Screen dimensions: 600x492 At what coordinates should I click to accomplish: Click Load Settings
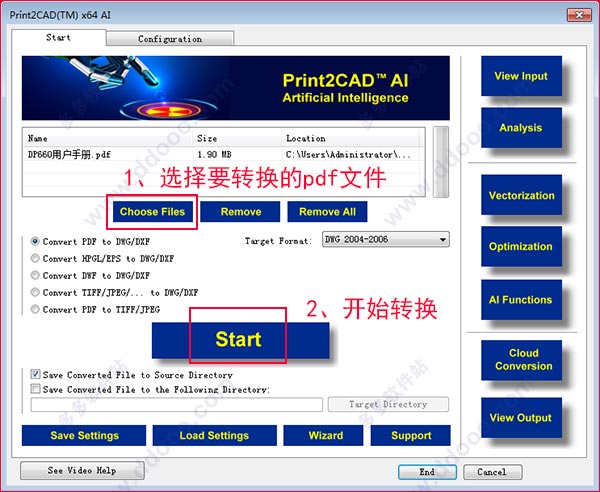(214, 435)
